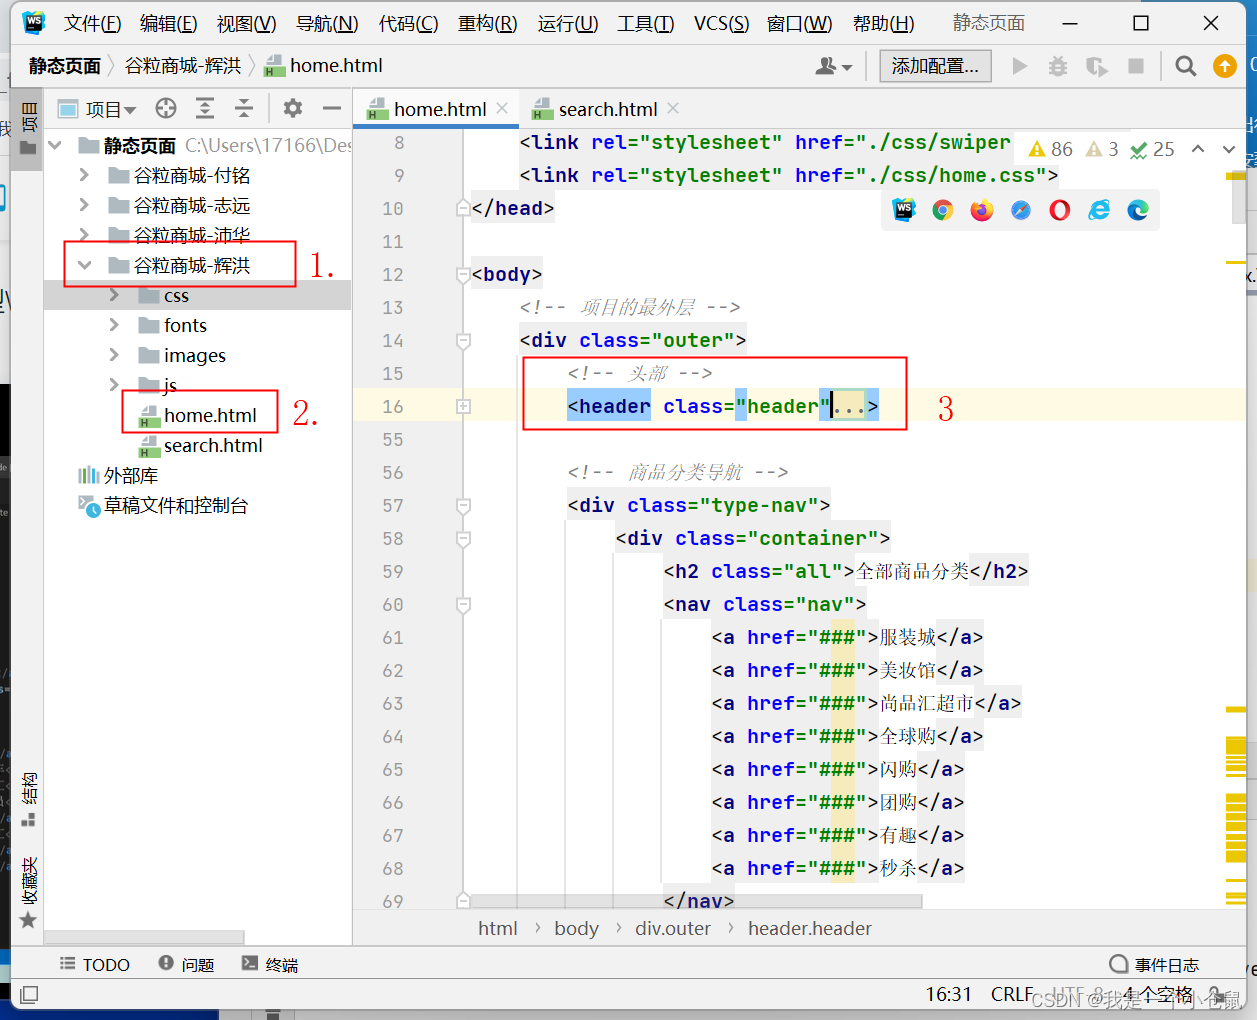Screen dimensions: 1257x1020
Task: Expand the 谷粒商城-志远 folder
Action: [84, 205]
